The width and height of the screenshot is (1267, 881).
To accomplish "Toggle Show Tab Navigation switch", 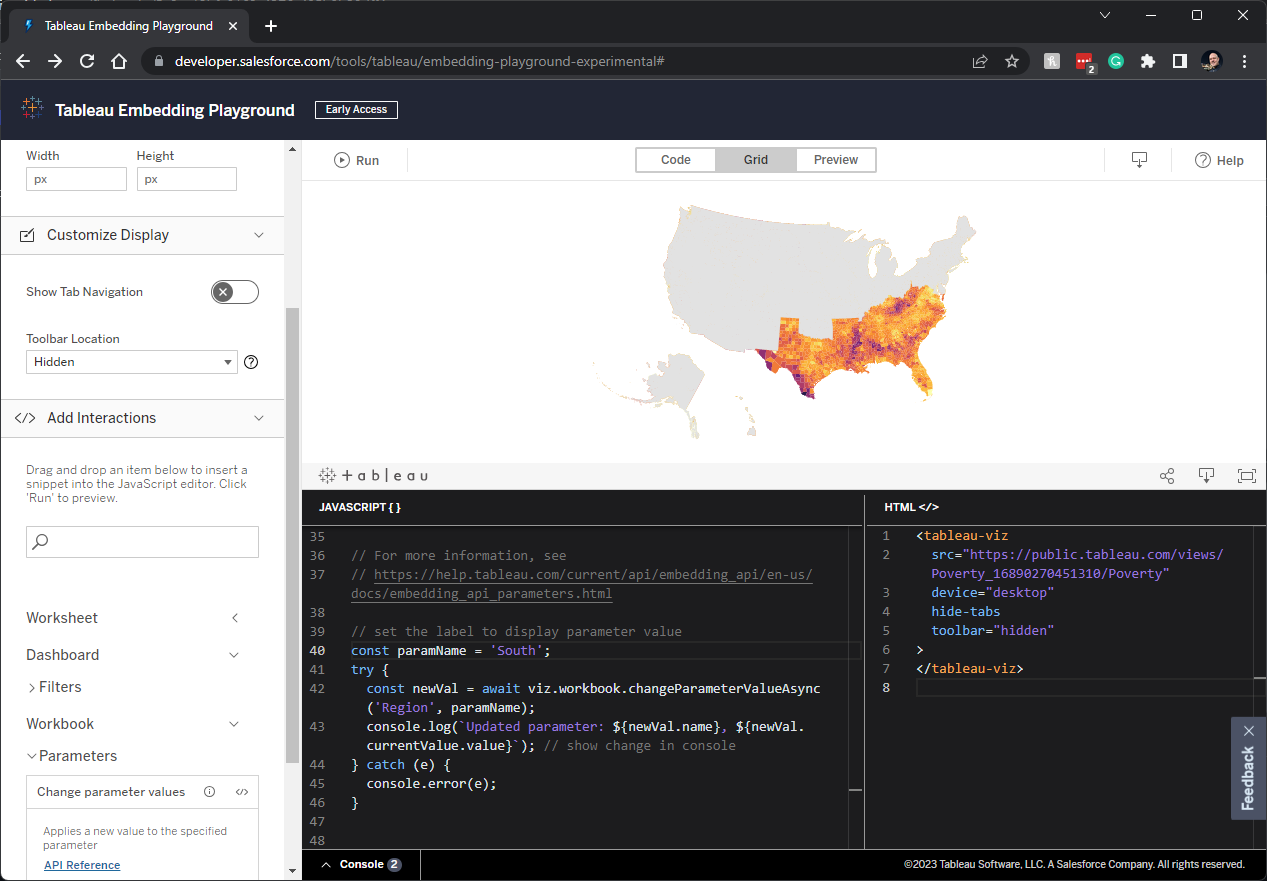I will pyautogui.click(x=235, y=292).
